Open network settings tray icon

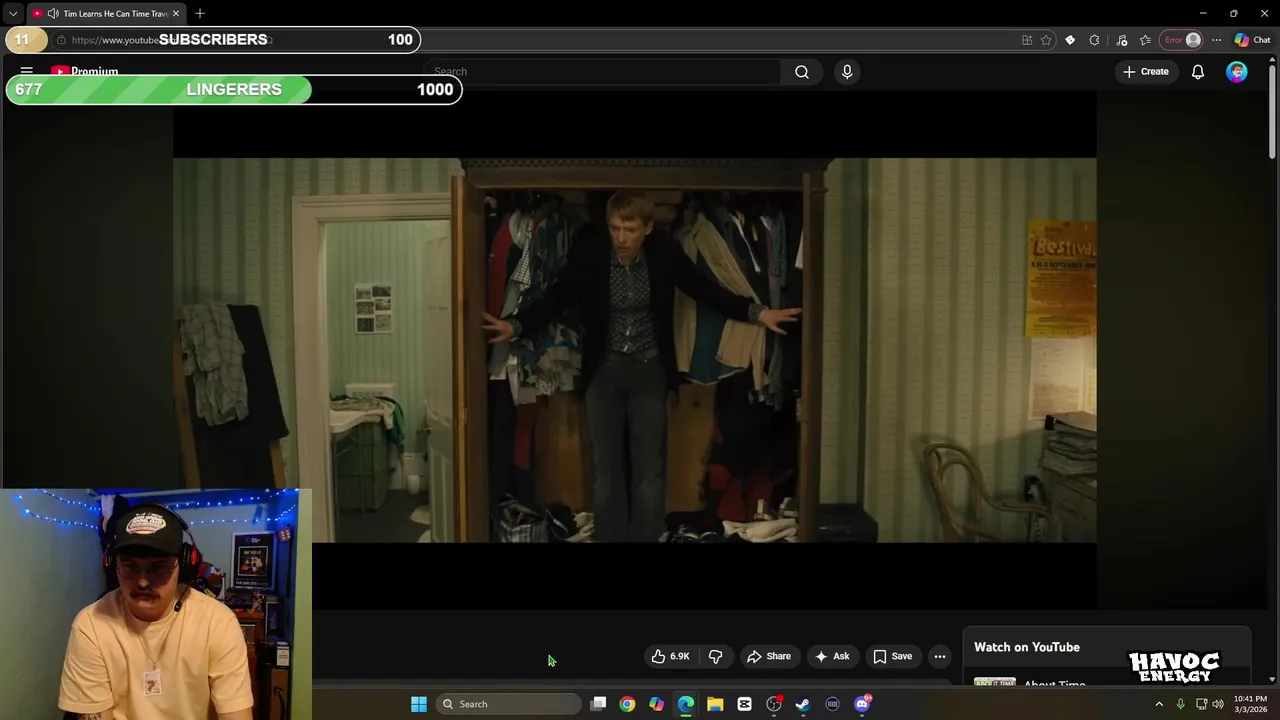[x=1201, y=704]
